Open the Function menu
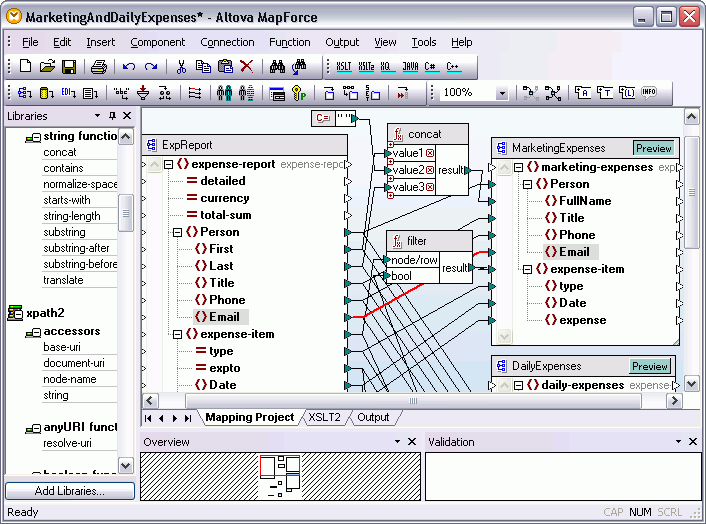 [x=290, y=42]
